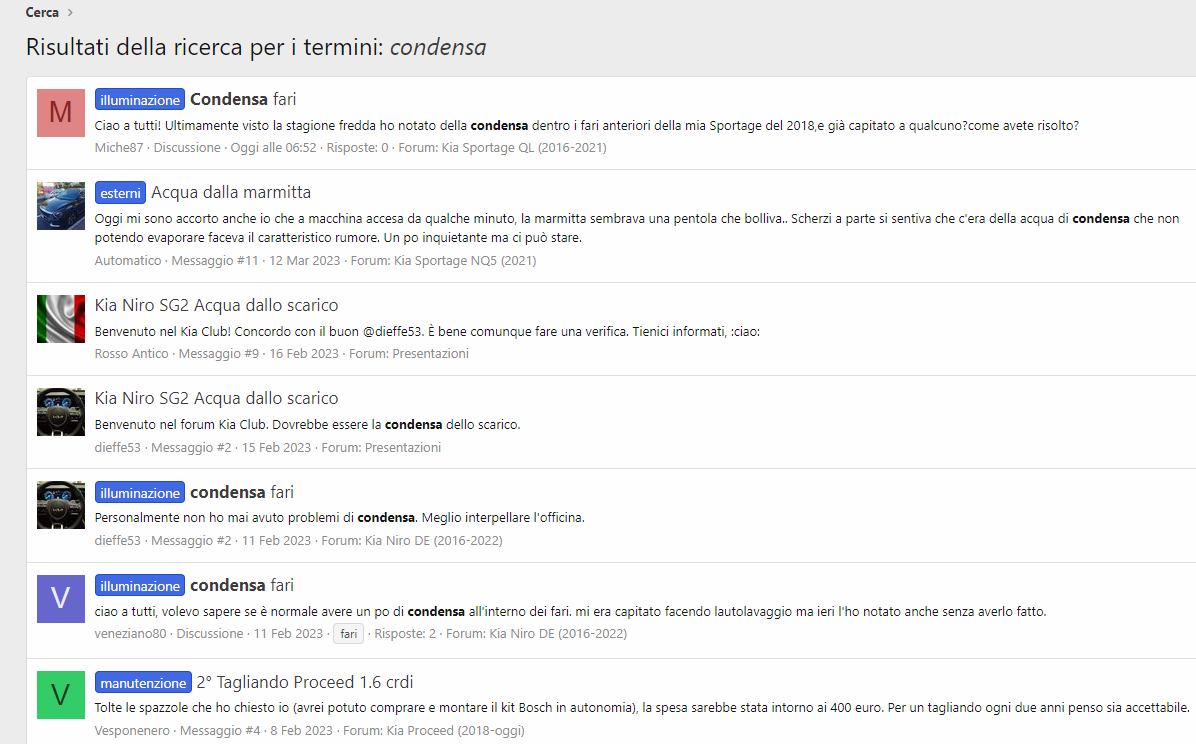Click 'Risposte: 0' text under Miche87 thread
Image resolution: width=1196 pixels, height=744 pixels.
click(357, 147)
